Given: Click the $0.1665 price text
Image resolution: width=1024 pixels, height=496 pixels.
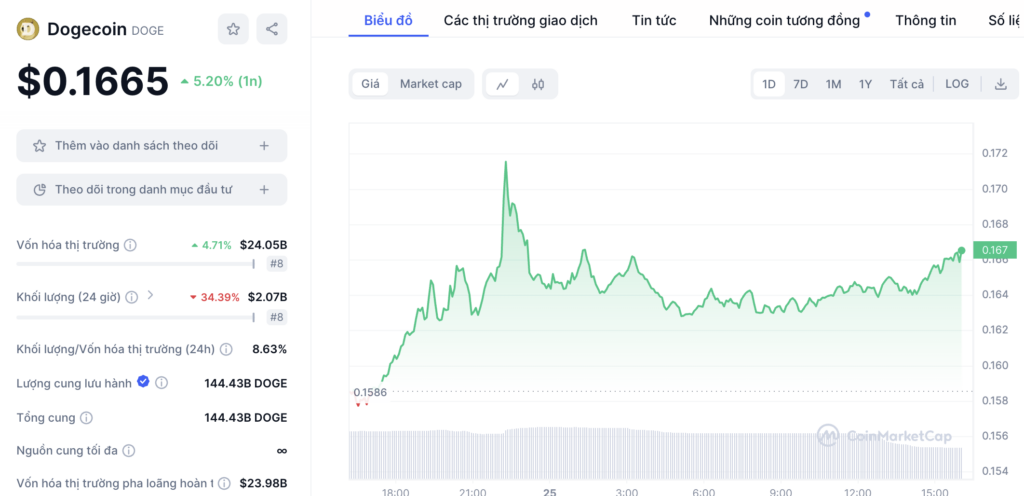Looking at the screenshot, I should tap(93, 82).
